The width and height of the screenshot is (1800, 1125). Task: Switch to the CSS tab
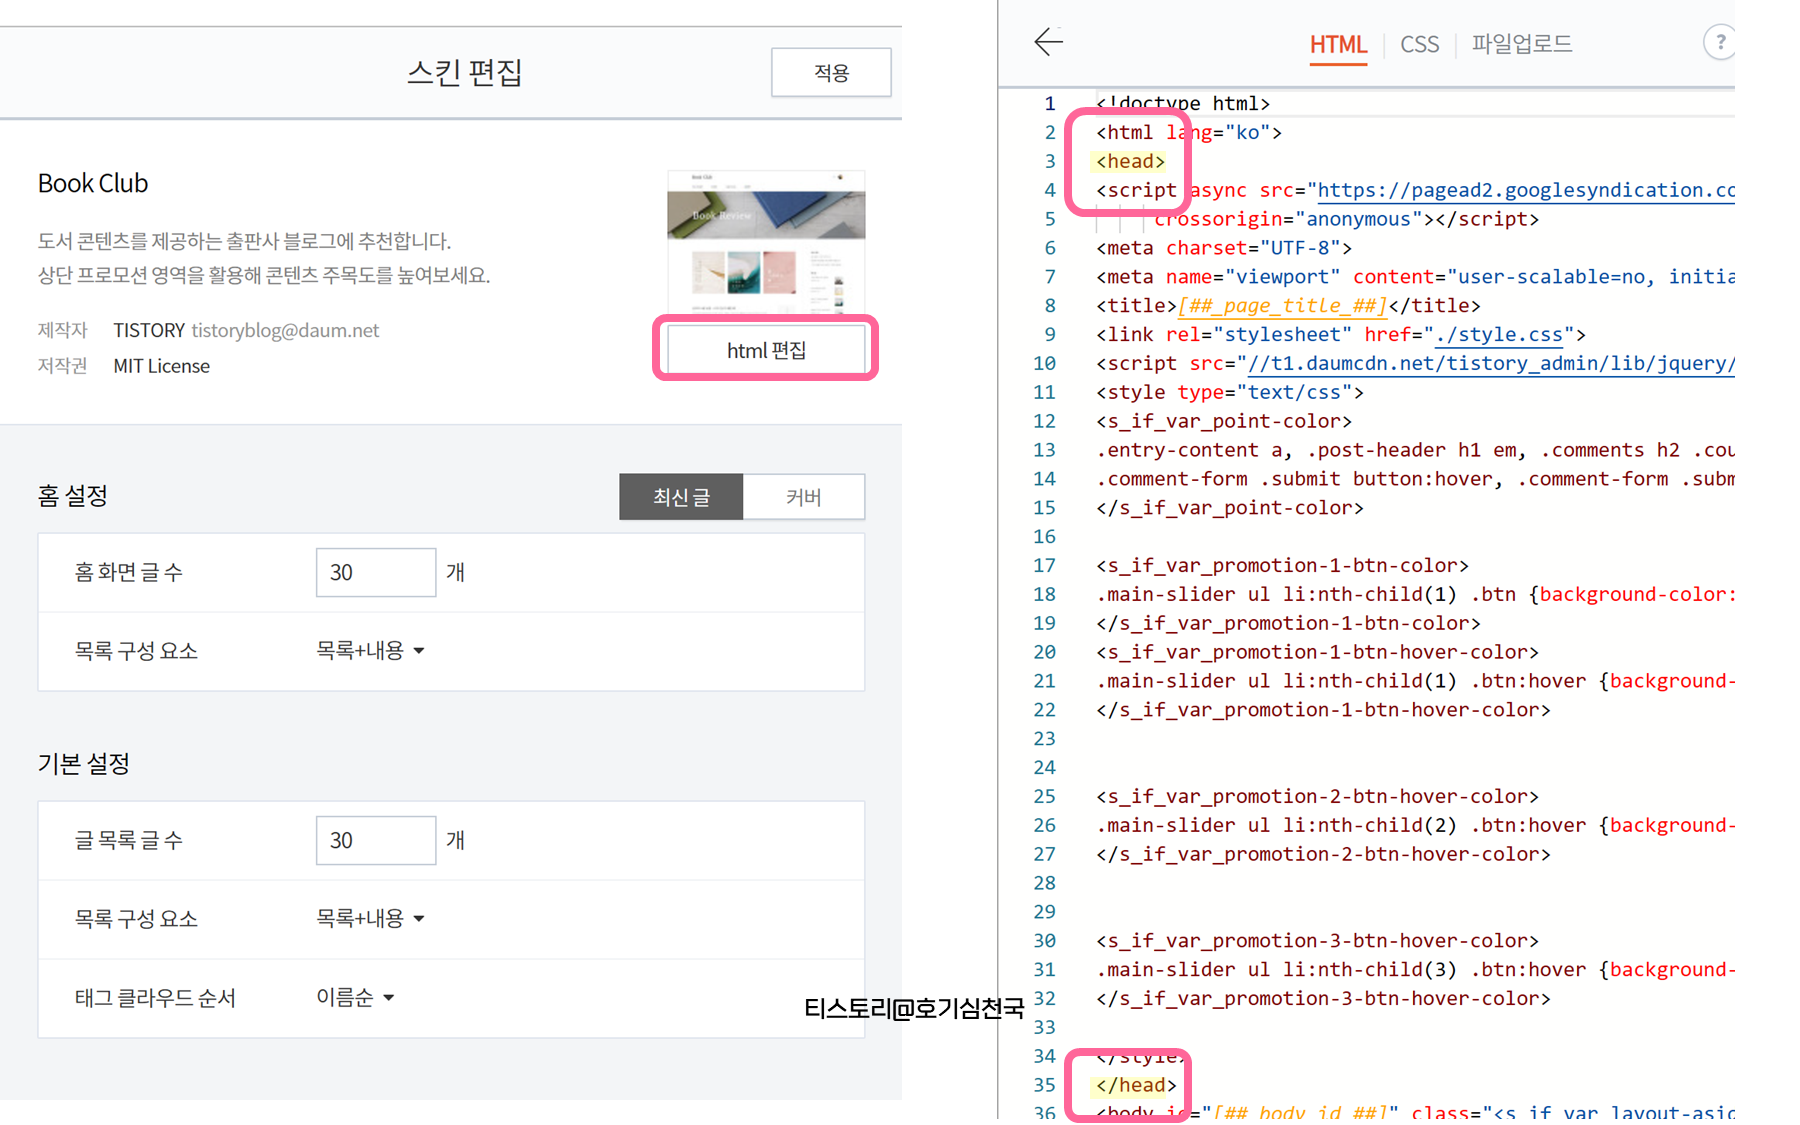1419,44
